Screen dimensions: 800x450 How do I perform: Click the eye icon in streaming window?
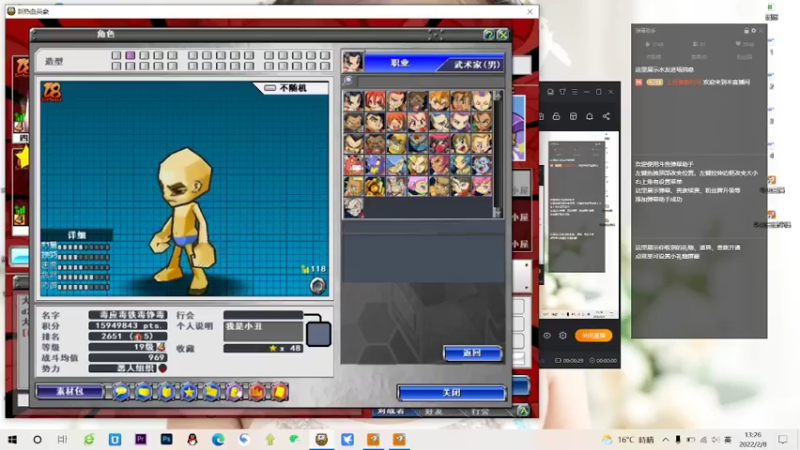(x=547, y=336)
